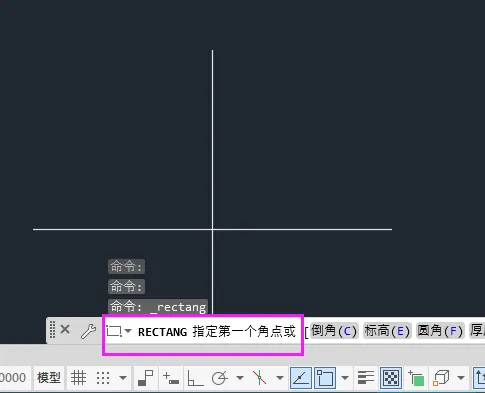
Task: Toggle infer constraints icon
Action: click(145, 378)
